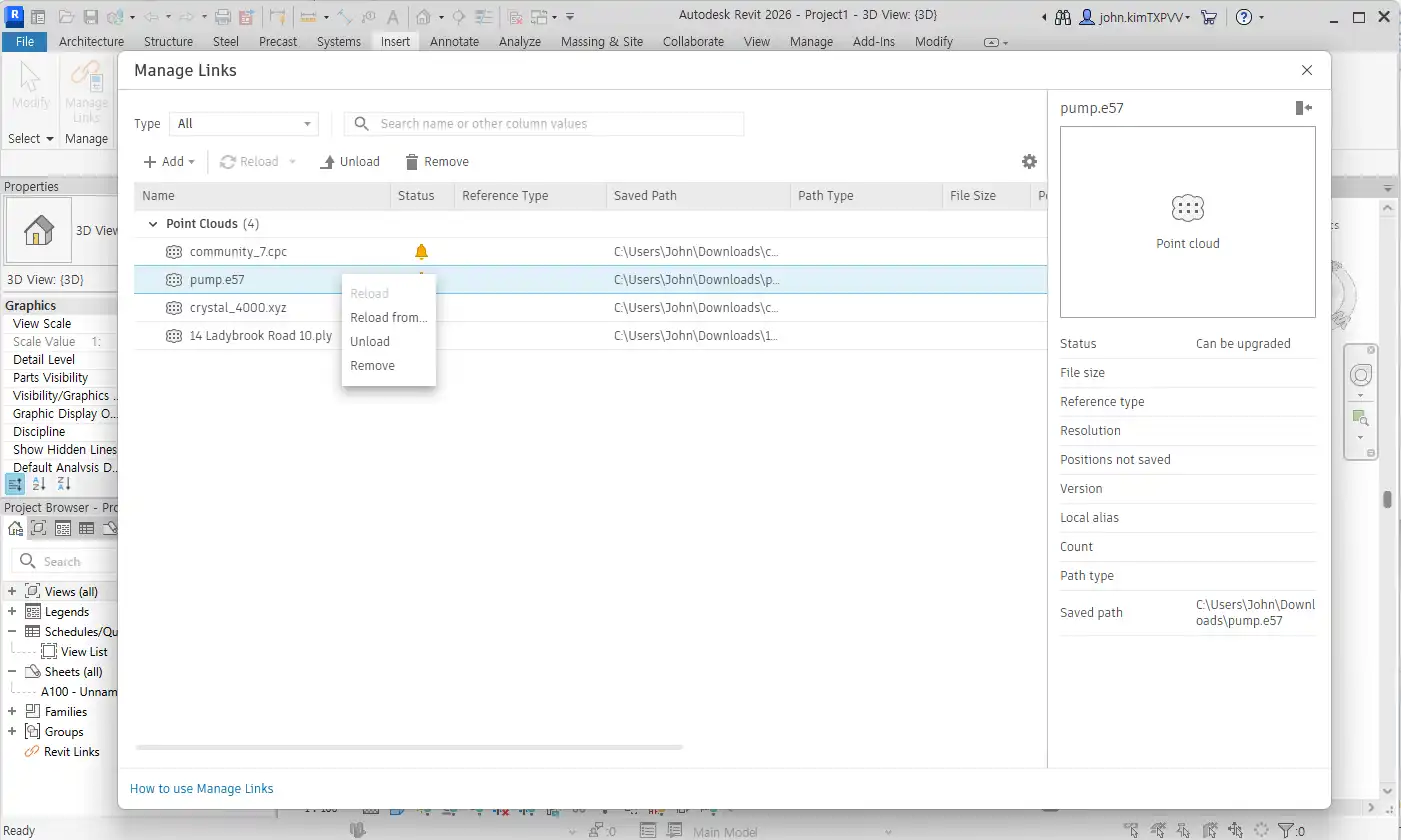The width and height of the screenshot is (1401, 840).
Task: Choose Reload from... in context menu
Action: click(x=388, y=318)
